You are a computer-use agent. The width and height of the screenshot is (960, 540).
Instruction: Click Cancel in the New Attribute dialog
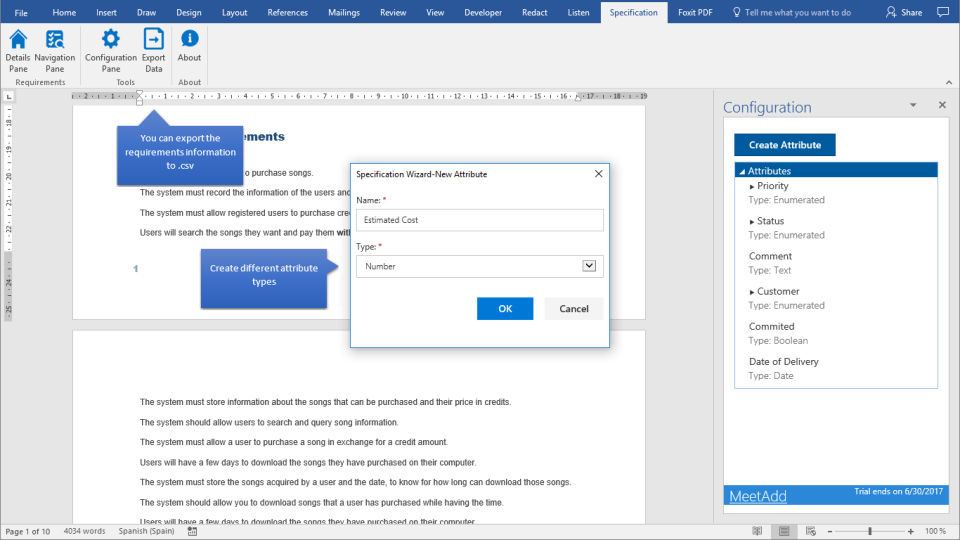(x=574, y=309)
